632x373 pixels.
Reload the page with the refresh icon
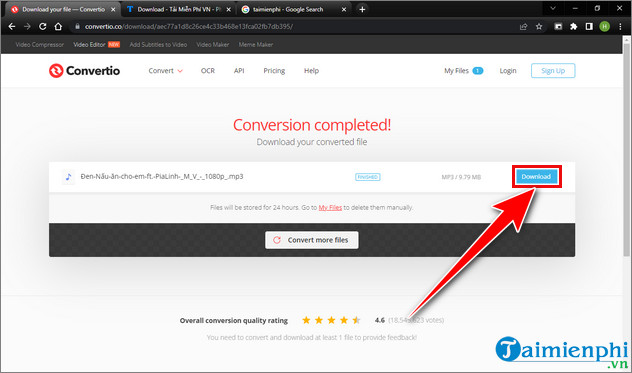[42, 27]
